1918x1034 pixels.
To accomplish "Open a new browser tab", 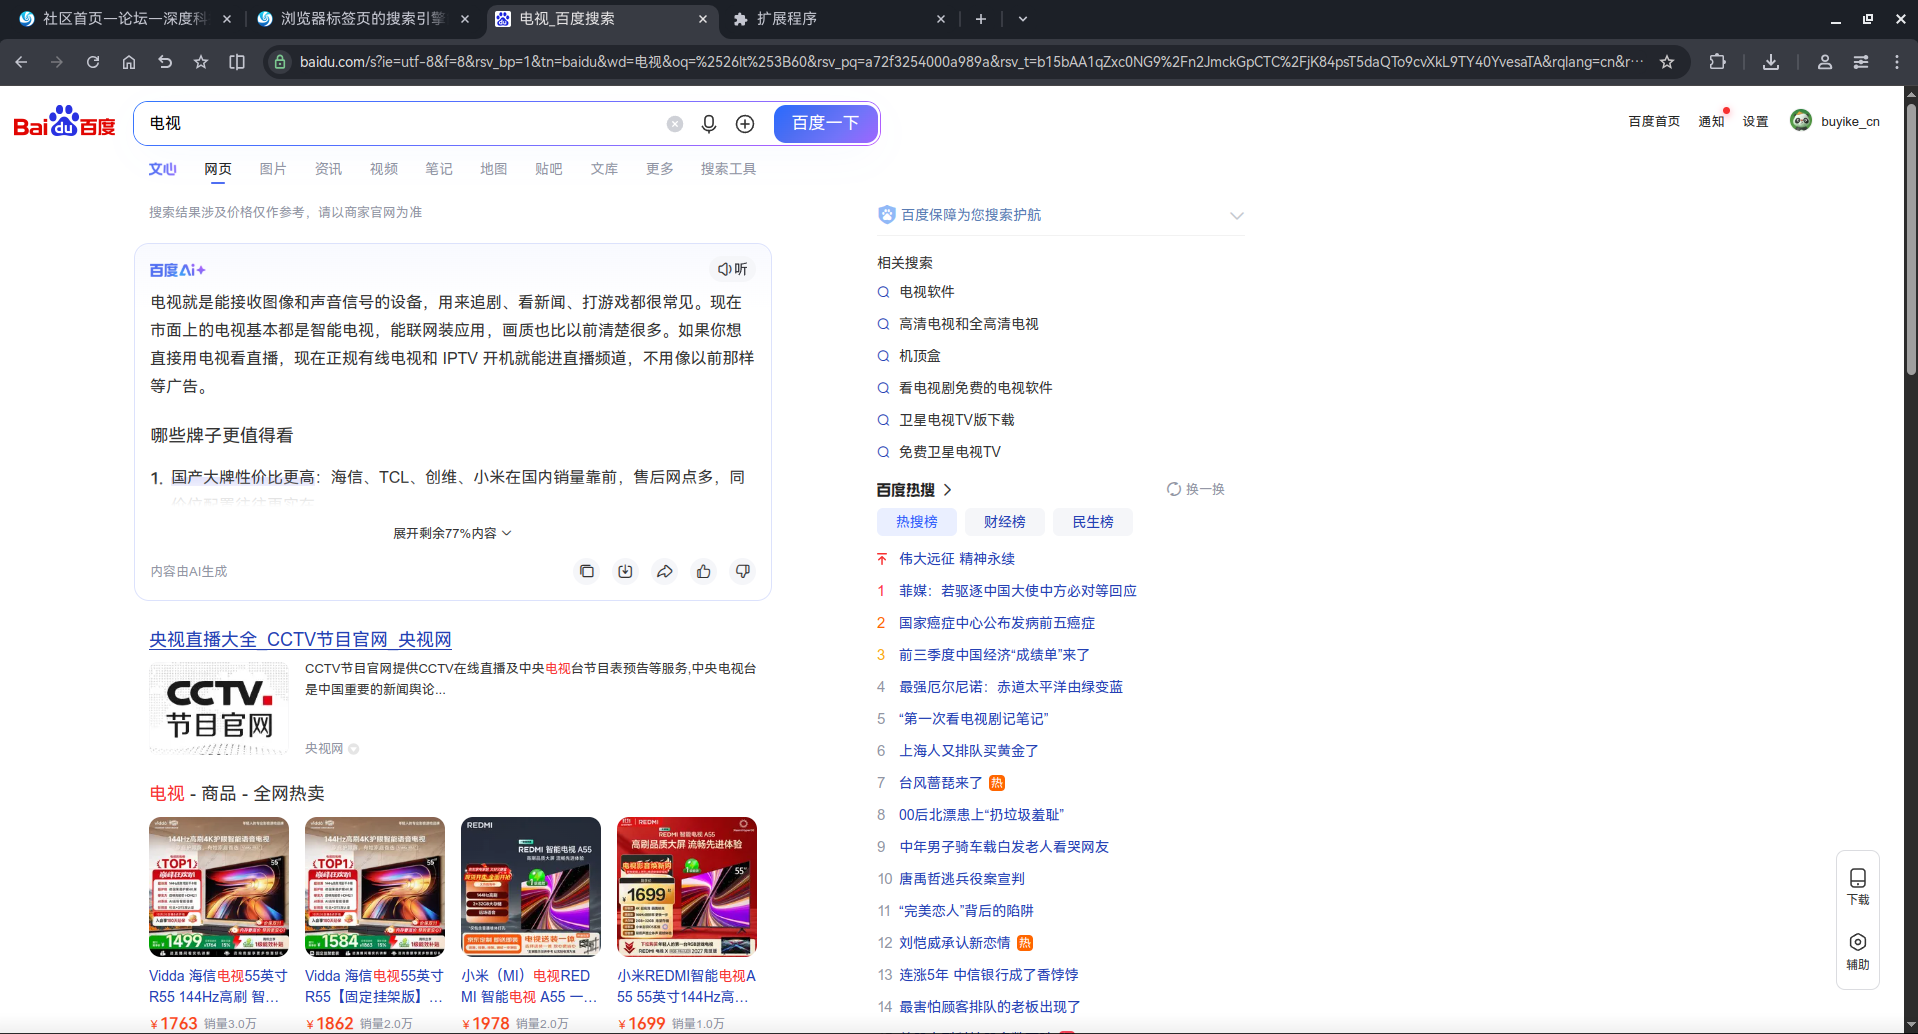I will tap(981, 19).
